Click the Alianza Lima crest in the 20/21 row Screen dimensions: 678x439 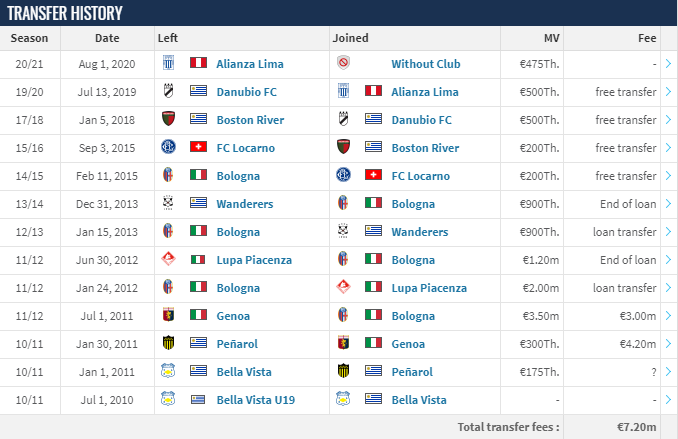(x=168, y=63)
